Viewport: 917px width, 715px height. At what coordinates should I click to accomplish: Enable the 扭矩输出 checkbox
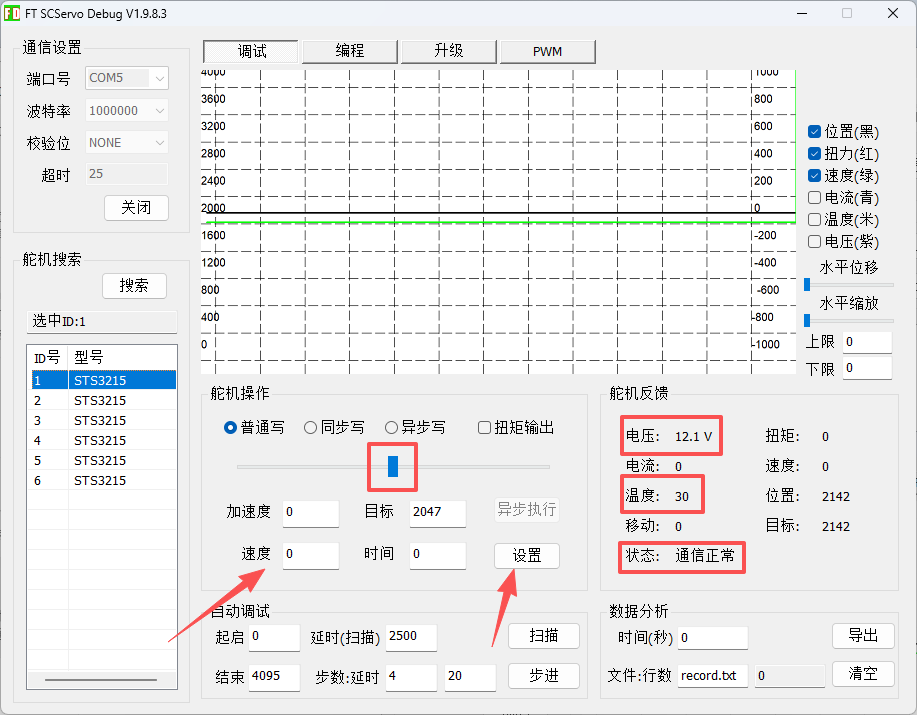coord(484,427)
